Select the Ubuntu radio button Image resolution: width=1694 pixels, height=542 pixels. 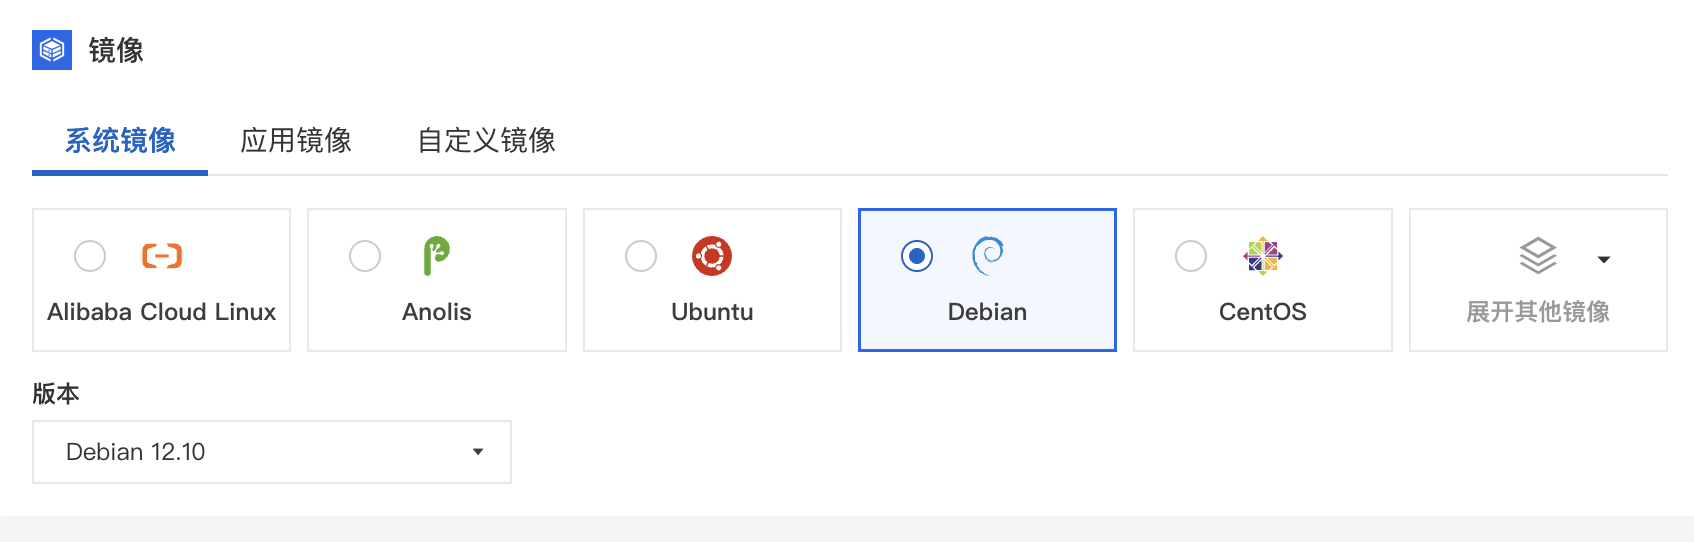point(641,256)
